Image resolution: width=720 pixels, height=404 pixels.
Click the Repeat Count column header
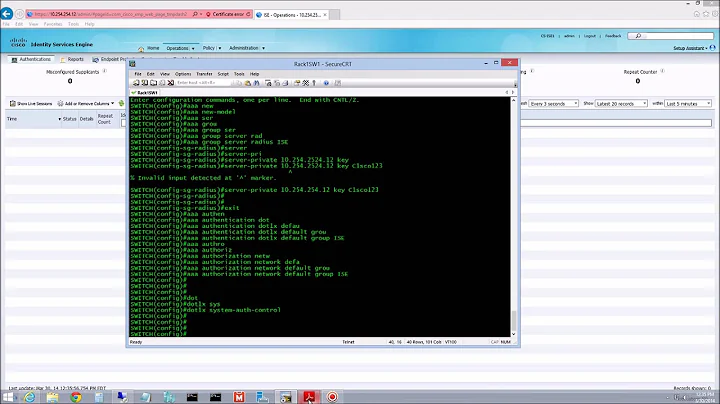pos(105,119)
